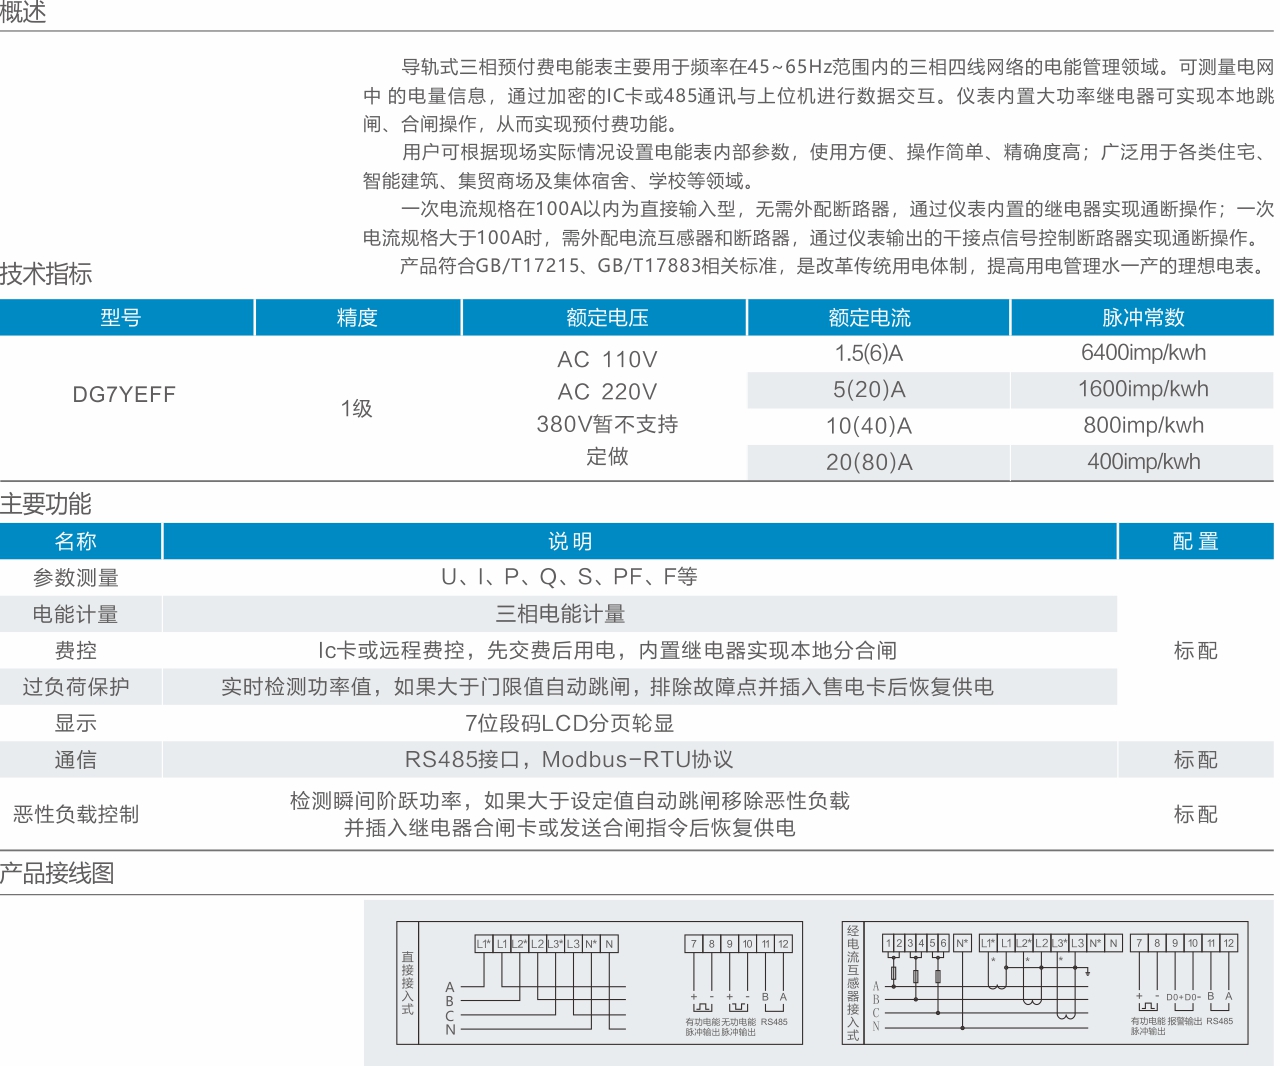1280x1066 pixels.
Task: Click the 恶性负载控制 row name
Action: pos(76,814)
